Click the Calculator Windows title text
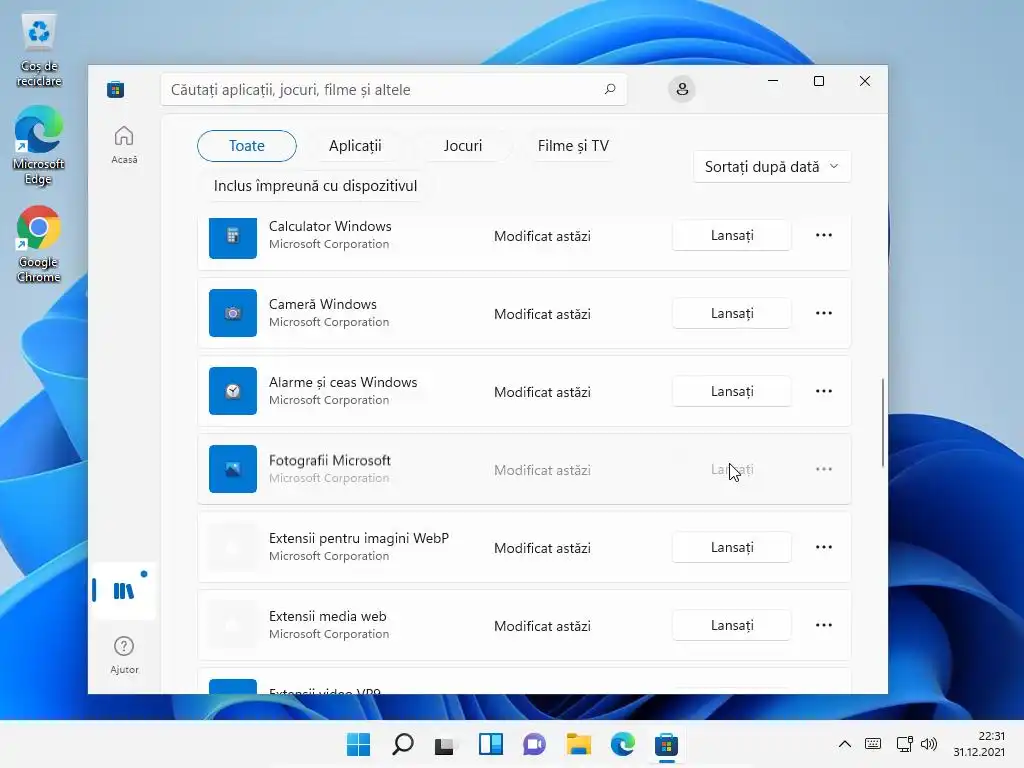Viewport: 1024px width, 768px height. click(x=330, y=226)
